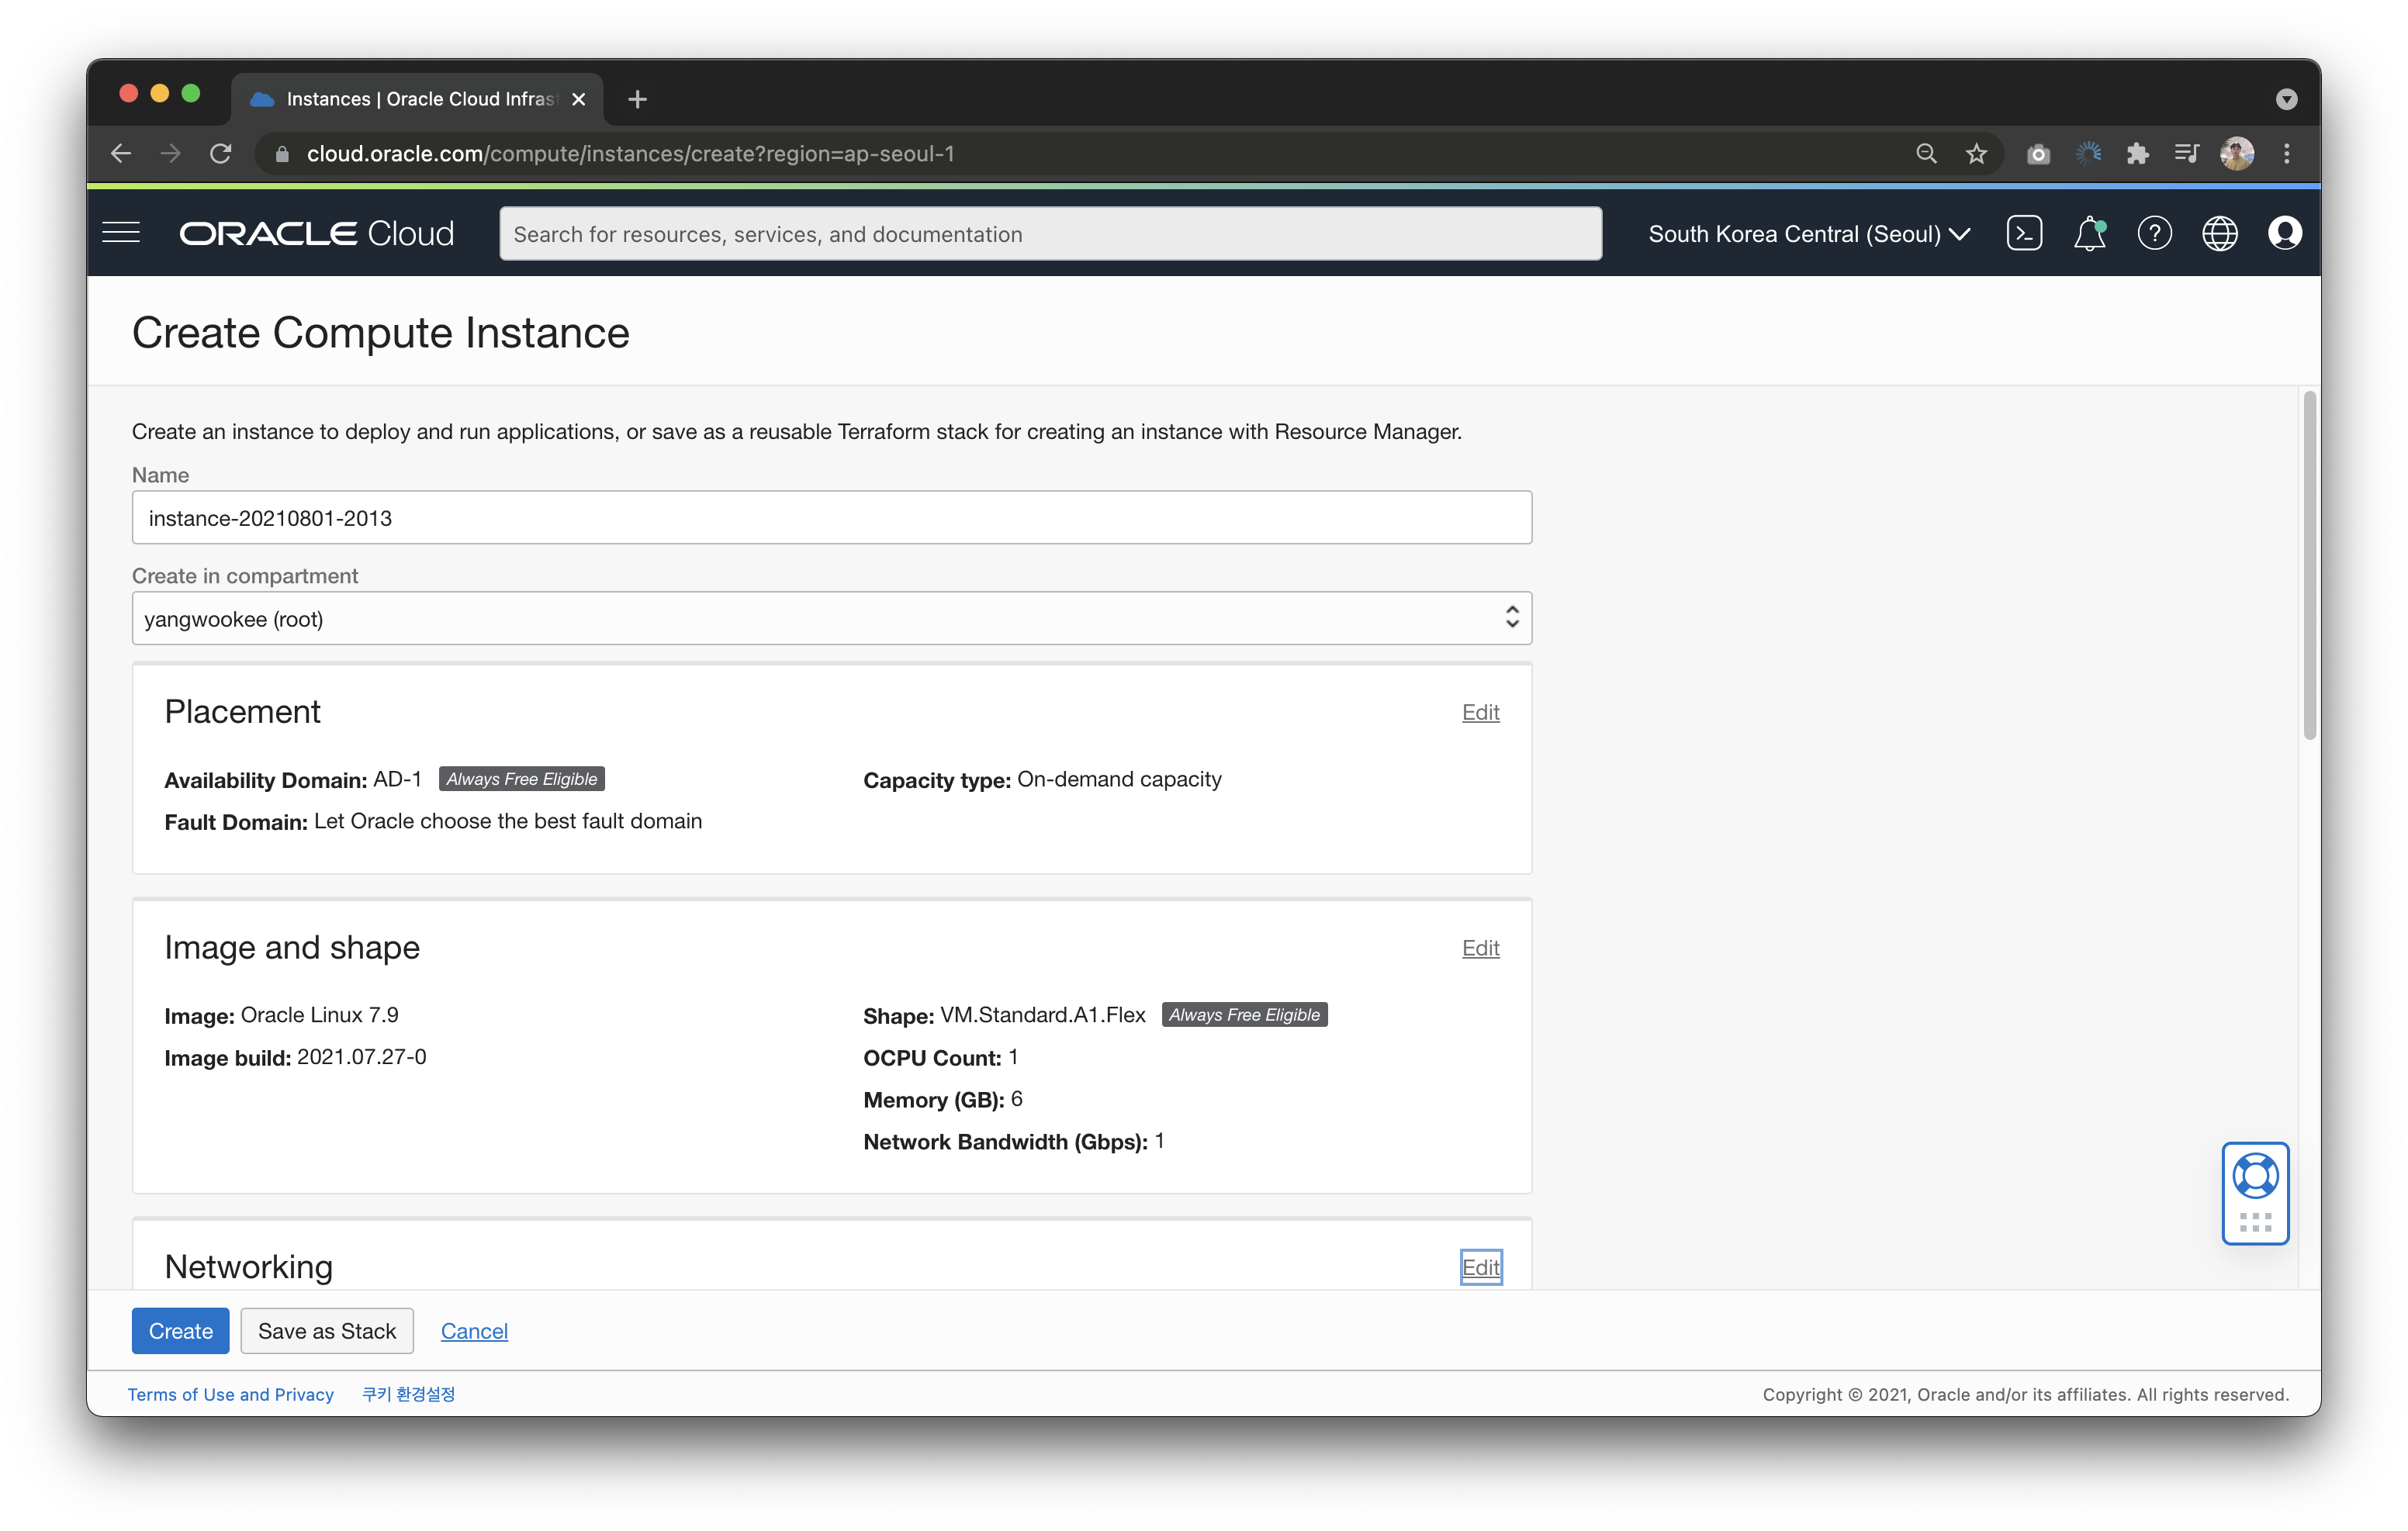Click the tab search down-arrow icon

pyautogui.click(x=2286, y=99)
